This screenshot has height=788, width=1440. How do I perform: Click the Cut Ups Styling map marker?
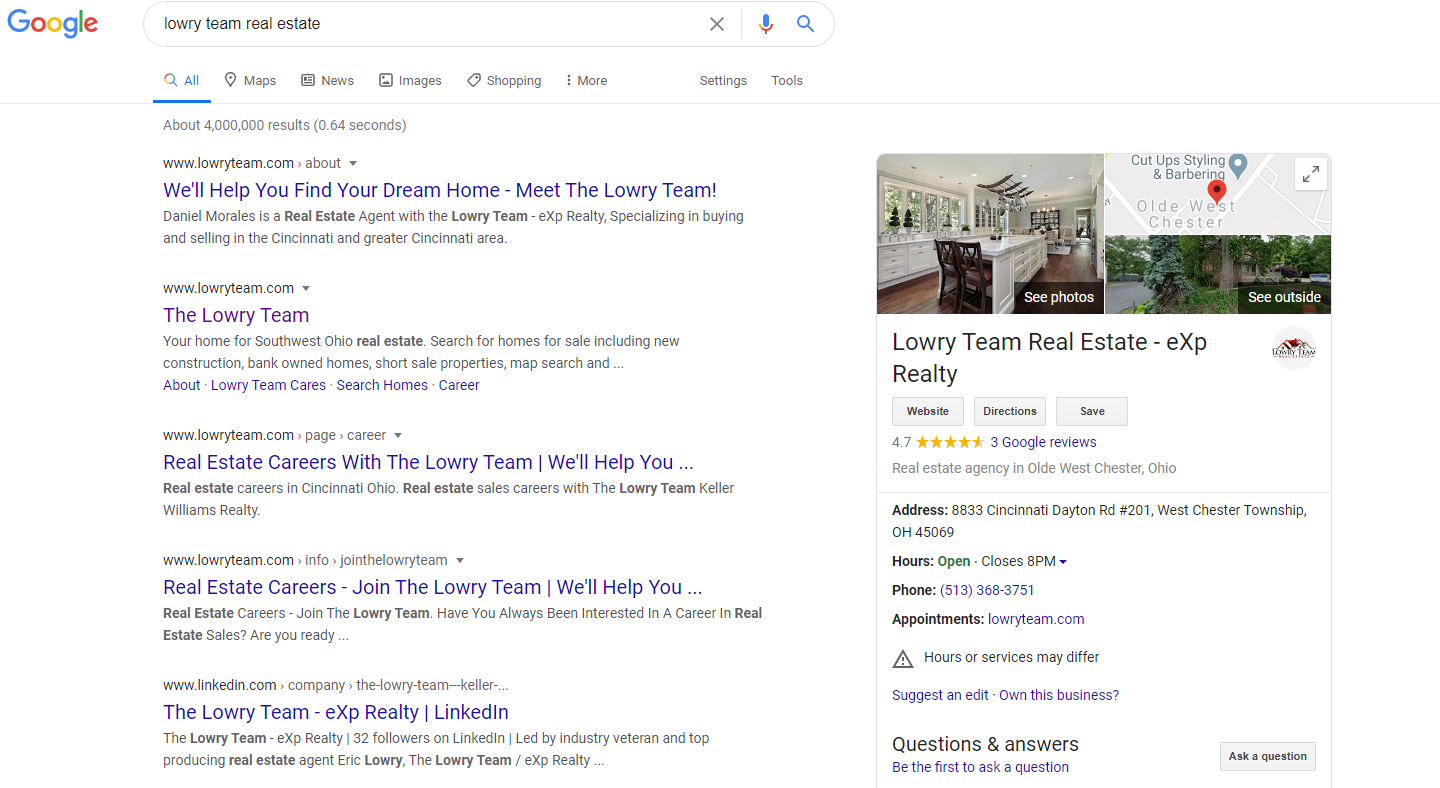click(x=1238, y=164)
